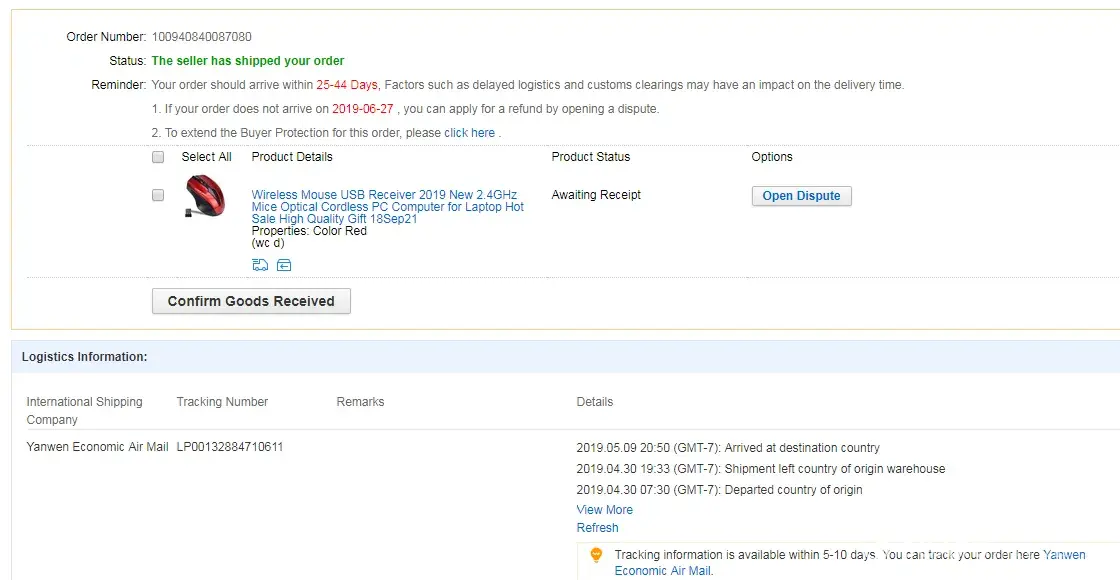Click the Logistics Information section header
This screenshot has height=580, width=1120.
point(85,357)
